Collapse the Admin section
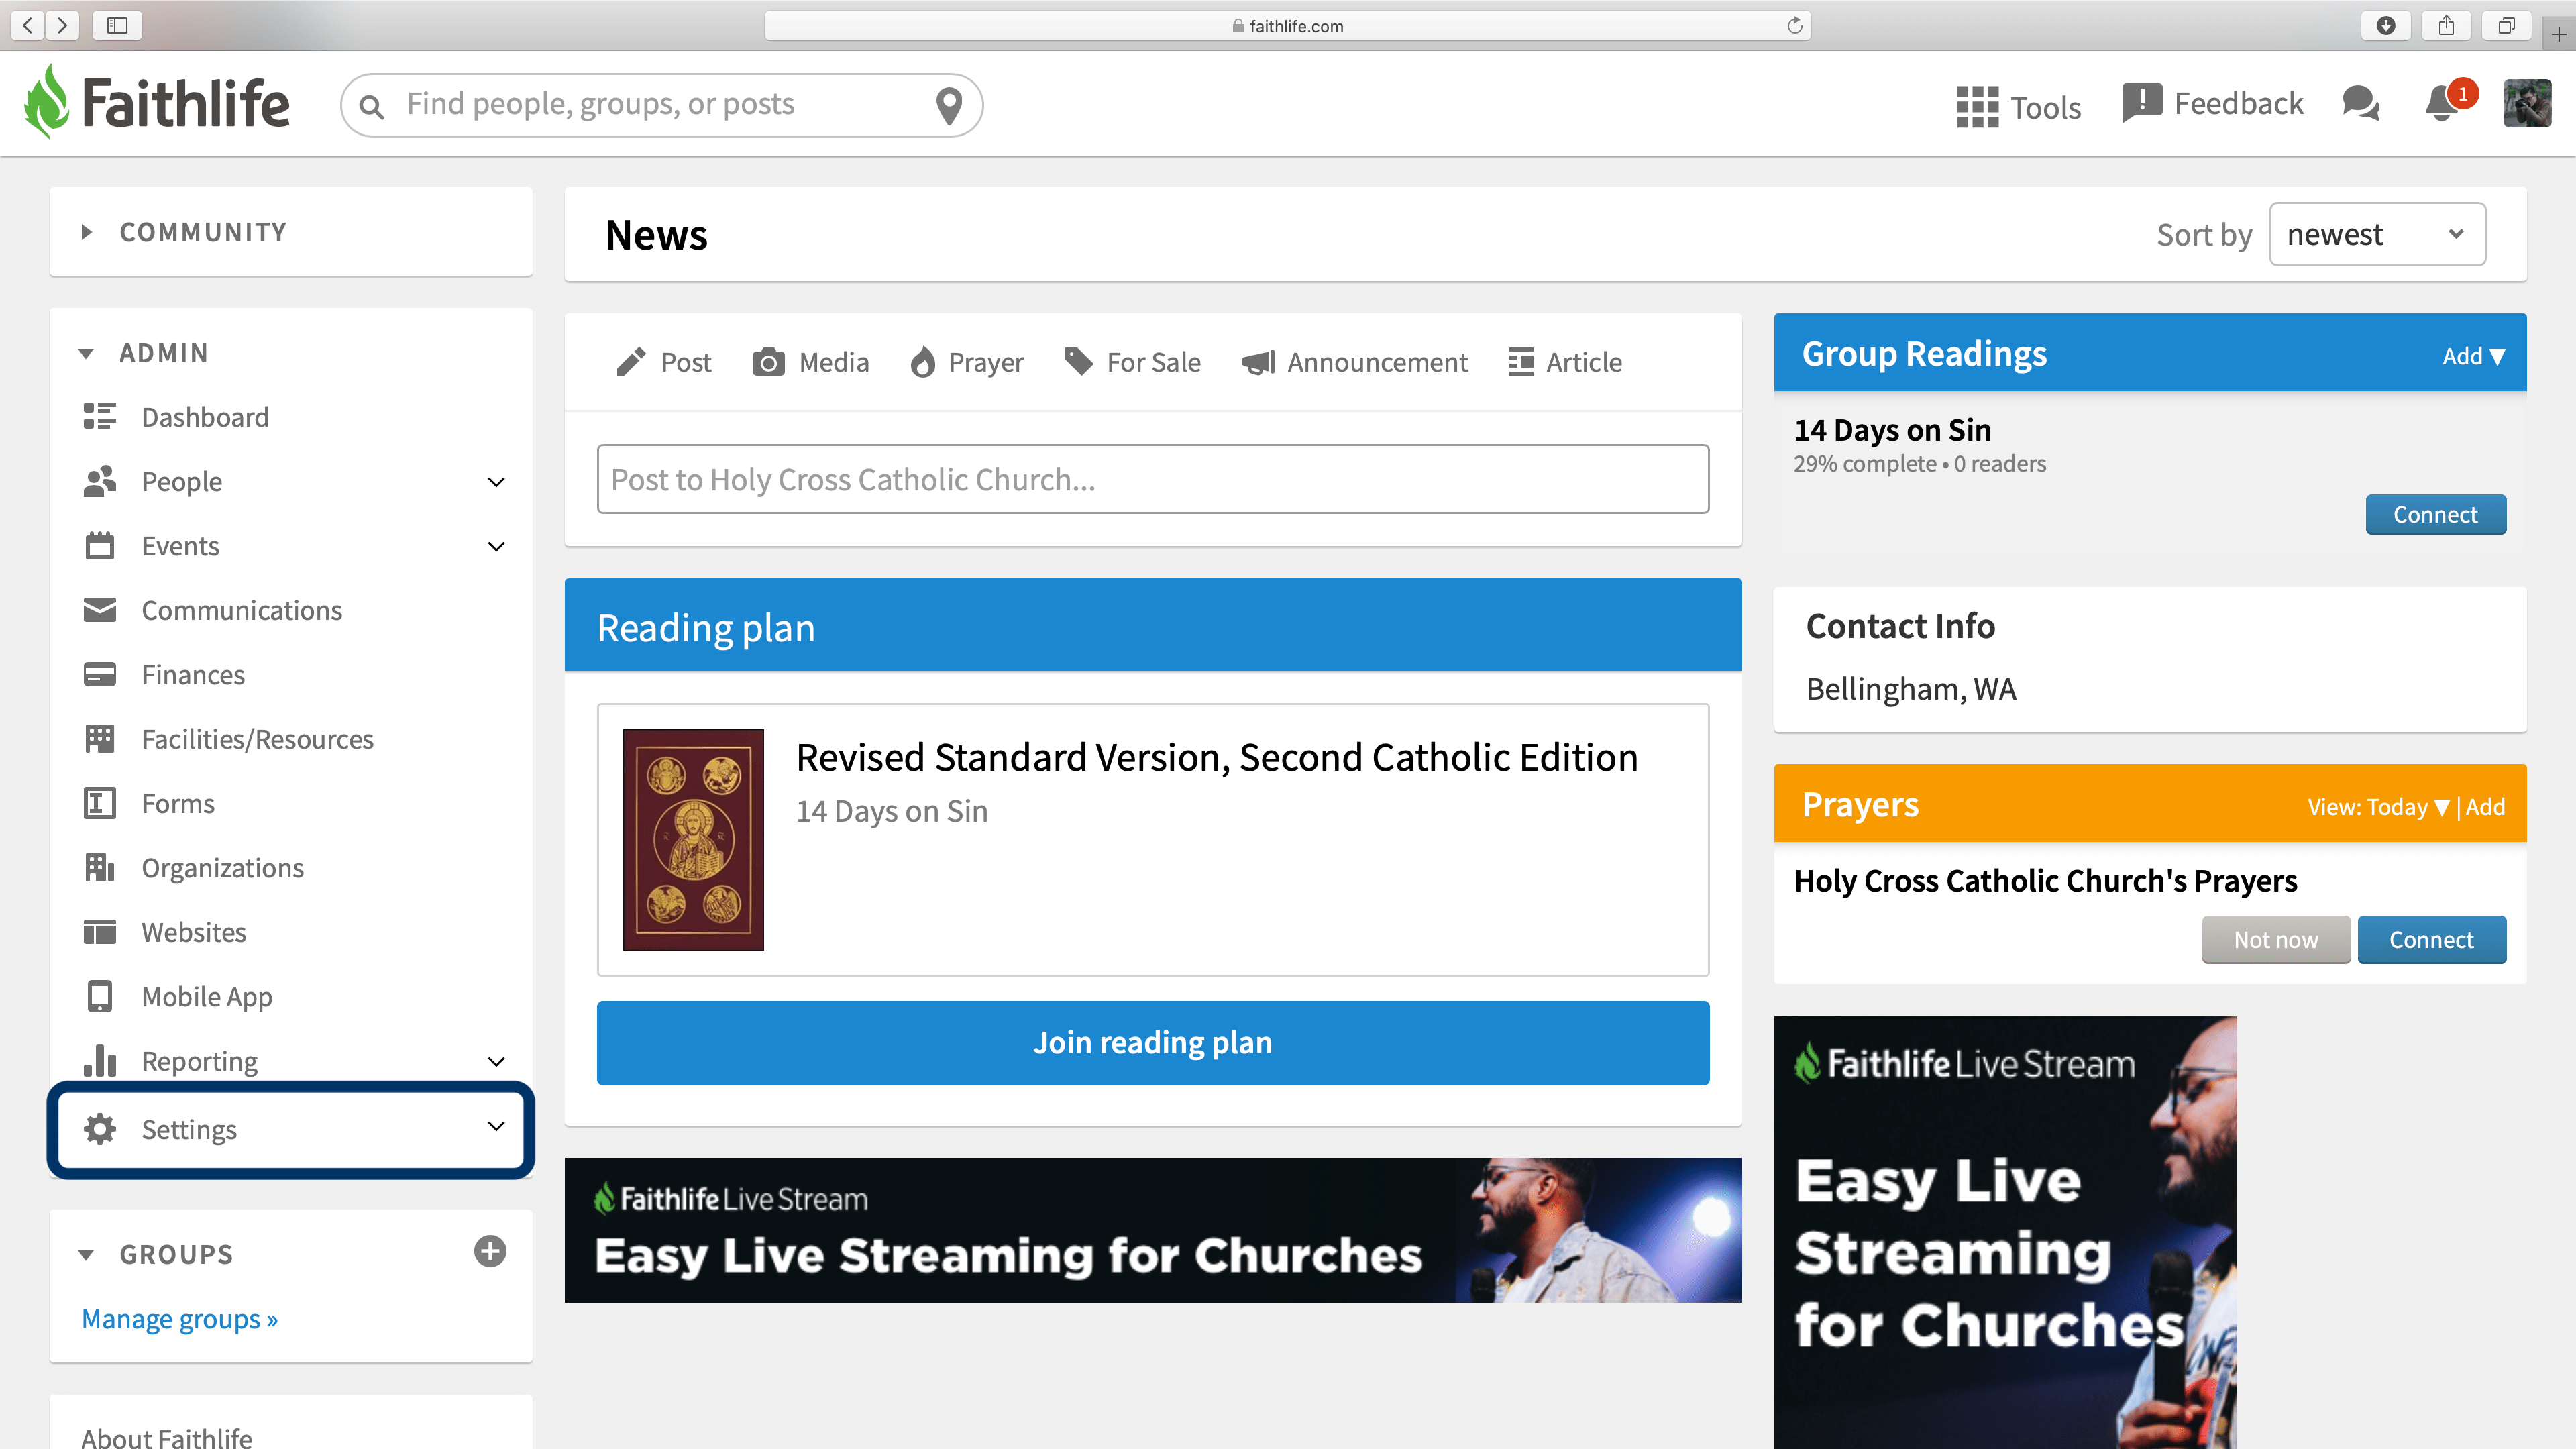 86,353
